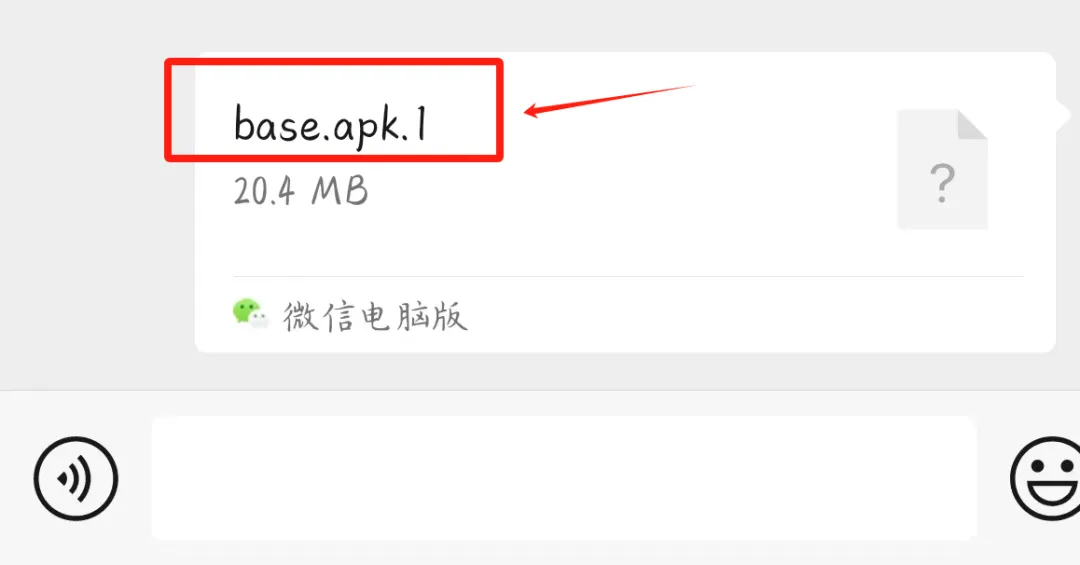Image resolution: width=1080 pixels, height=565 pixels.
Task: Click the red arrow annotation
Action: [610, 101]
